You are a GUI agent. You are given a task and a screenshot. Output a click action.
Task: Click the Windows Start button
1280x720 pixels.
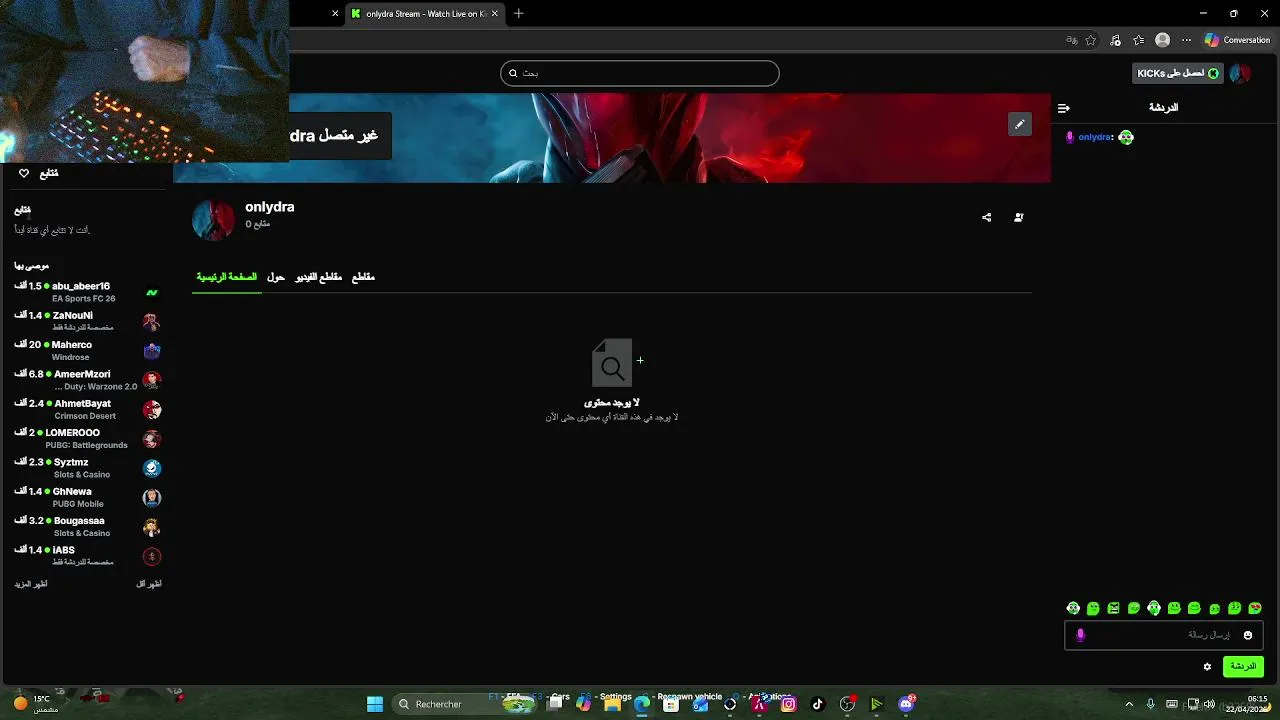pos(375,704)
